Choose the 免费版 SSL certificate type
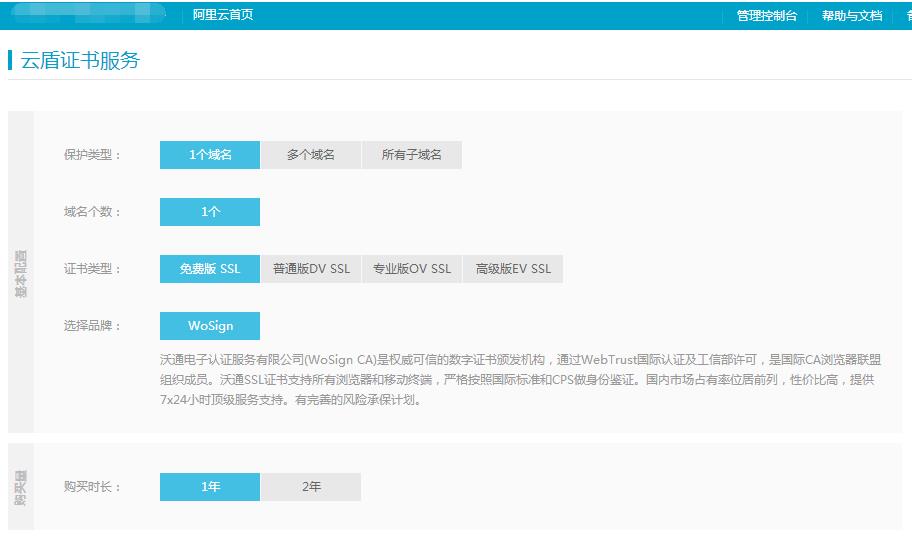912x541 pixels. coord(210,269)
